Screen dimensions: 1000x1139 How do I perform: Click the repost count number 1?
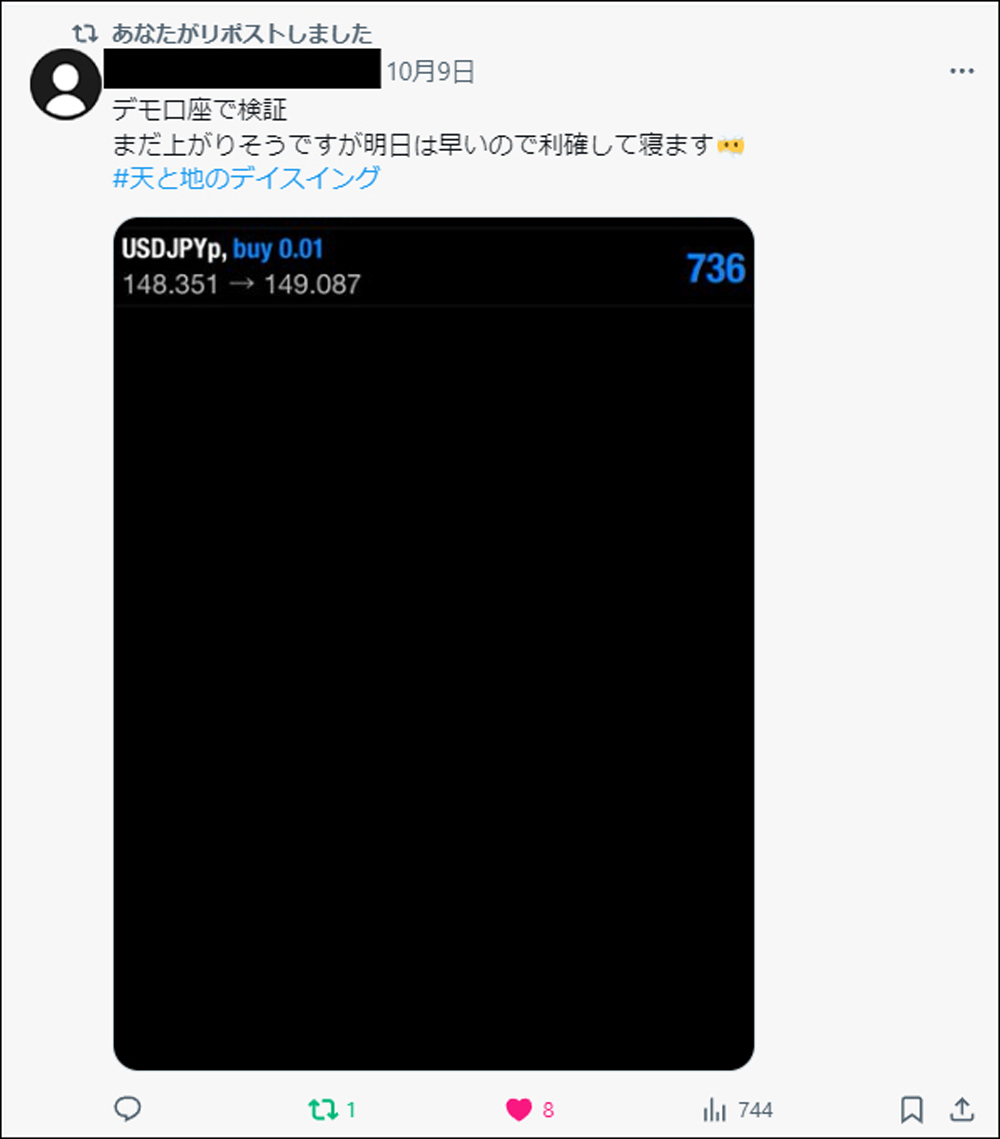pos(351,1110)
